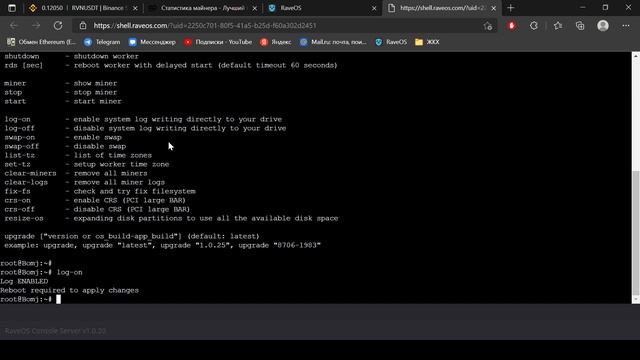The image size is (640, 360).
Task: Minimize the browser window
Action: tap(582, 8)
